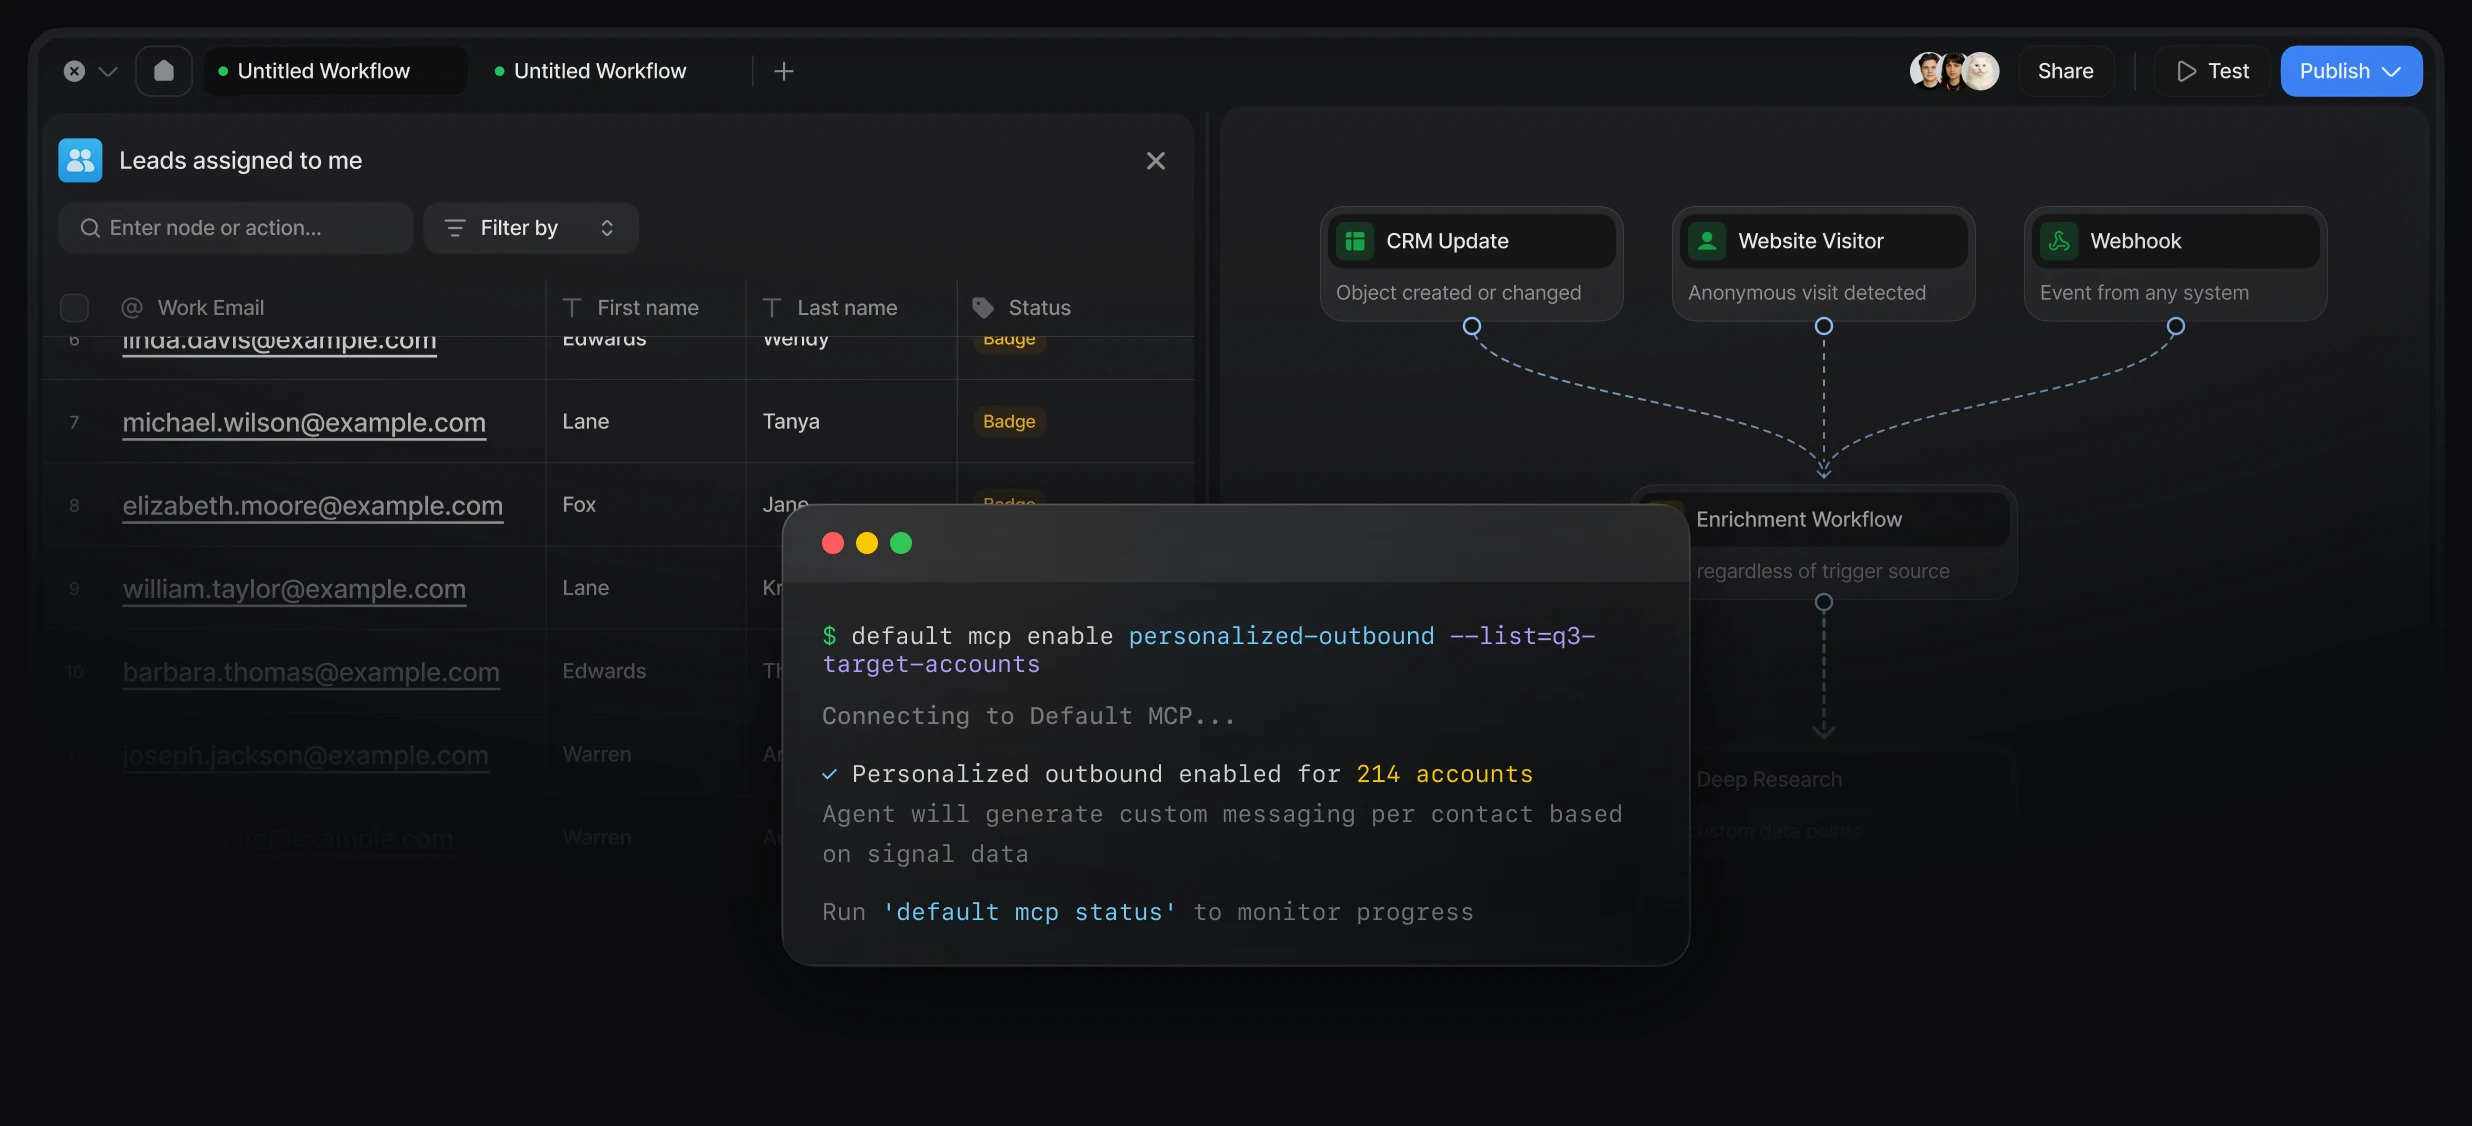Open the Filter by dropdown
This screenshot has height=1126, width=2472.
pos(530,228)
